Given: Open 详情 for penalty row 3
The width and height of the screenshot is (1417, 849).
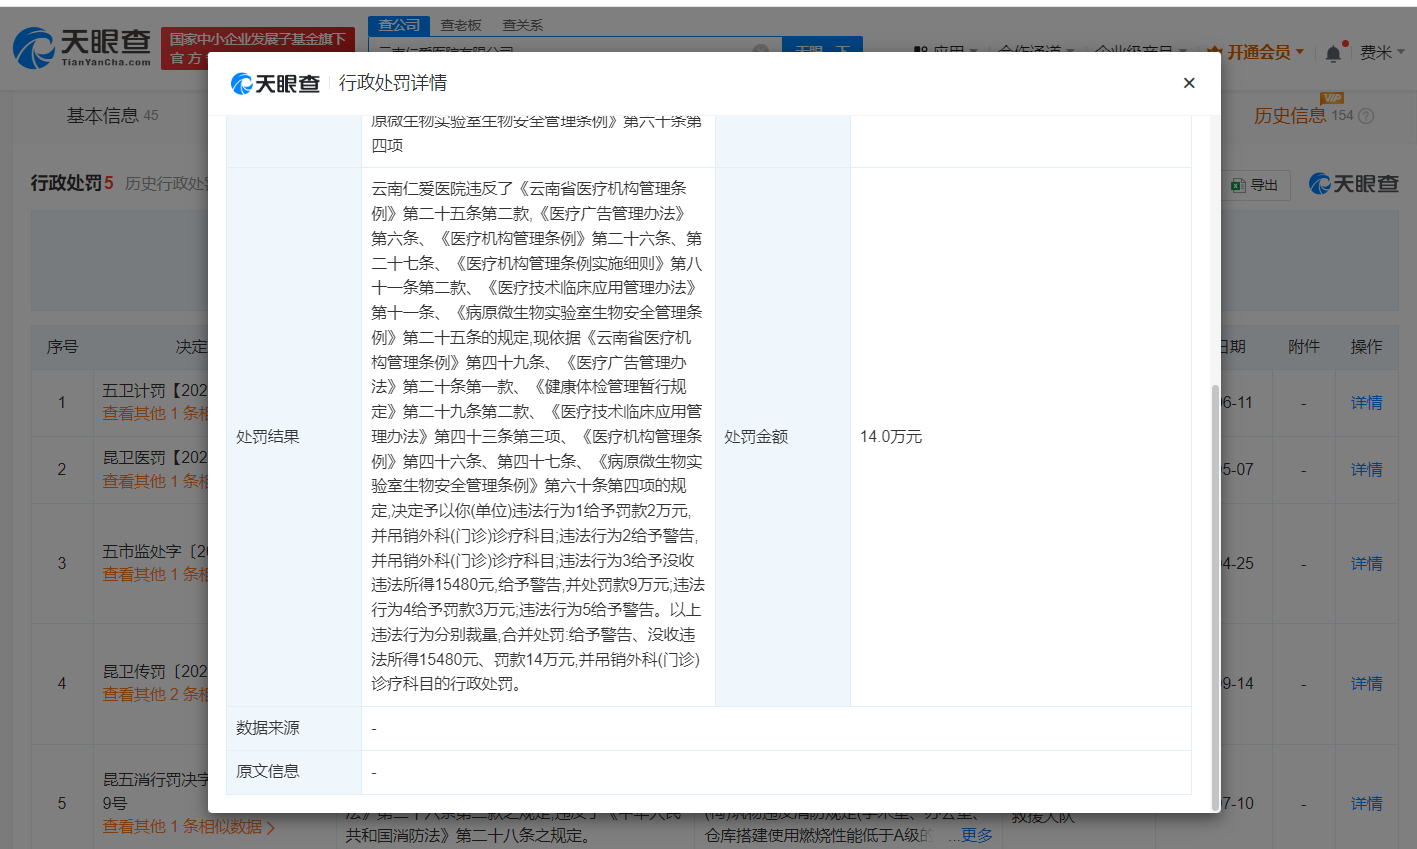Looking at the screenshot, I should coord(1366,564).
